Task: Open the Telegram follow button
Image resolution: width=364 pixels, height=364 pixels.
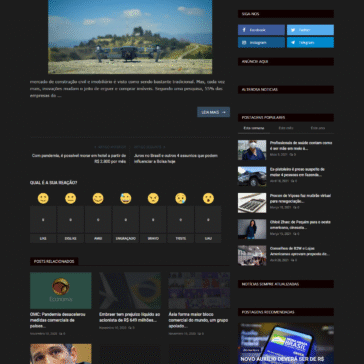Action: pyautogui.click(x=310, y=43)
